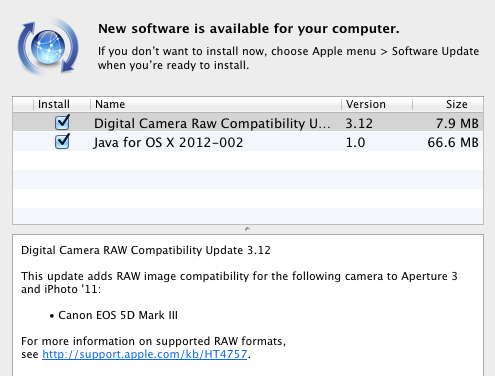Click the 7.9 MB size cell
Viewport: 495px width, 376px height.
click(x=457, y=124)
